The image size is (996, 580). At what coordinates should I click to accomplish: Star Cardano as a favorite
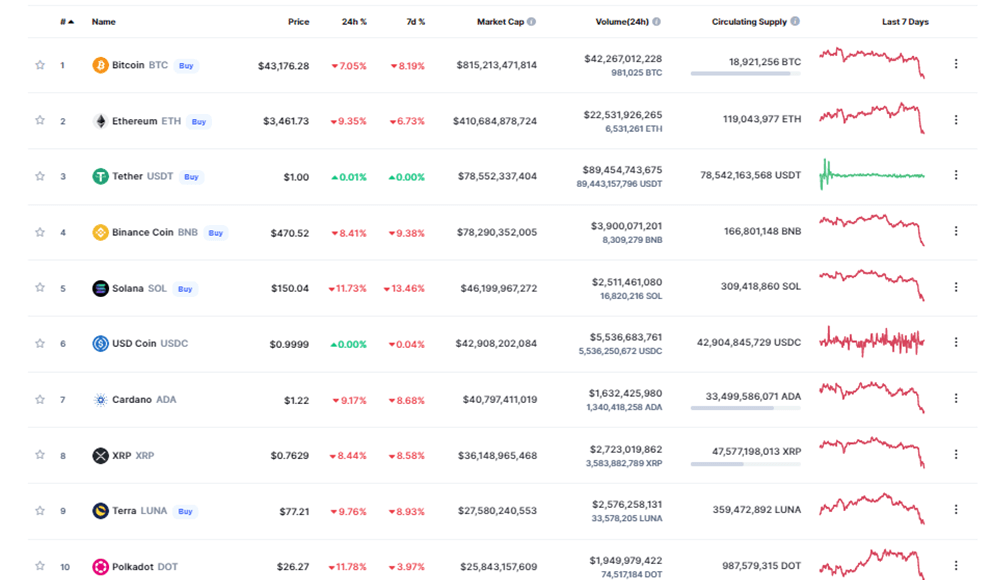click(x=40, y=399)
